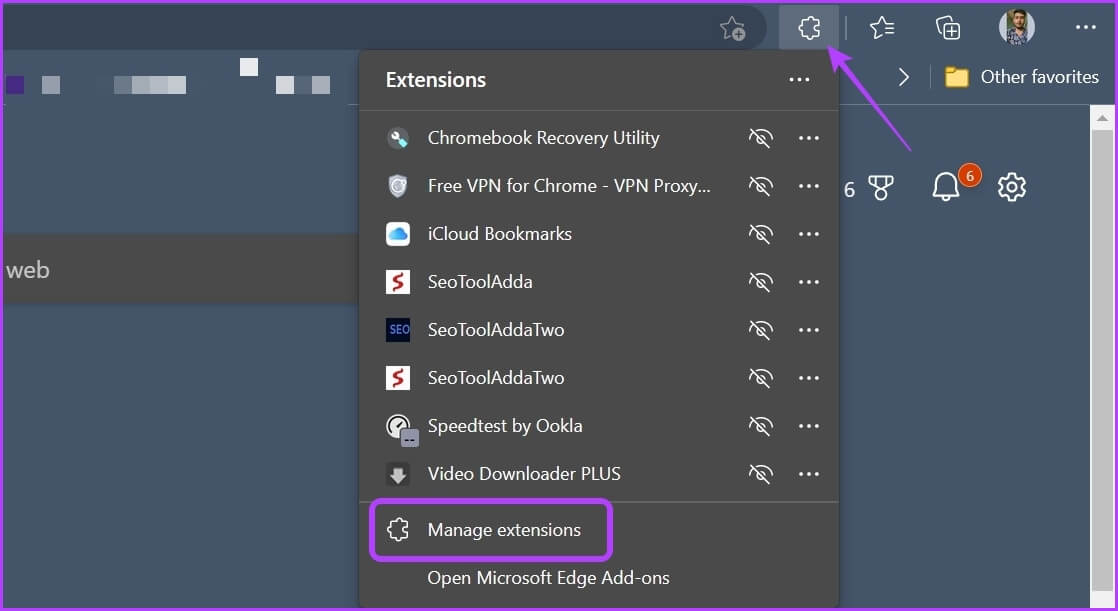Open the user profile avatar
The height and width of the screenshot is (611, 1118).
click(1017, 28)
